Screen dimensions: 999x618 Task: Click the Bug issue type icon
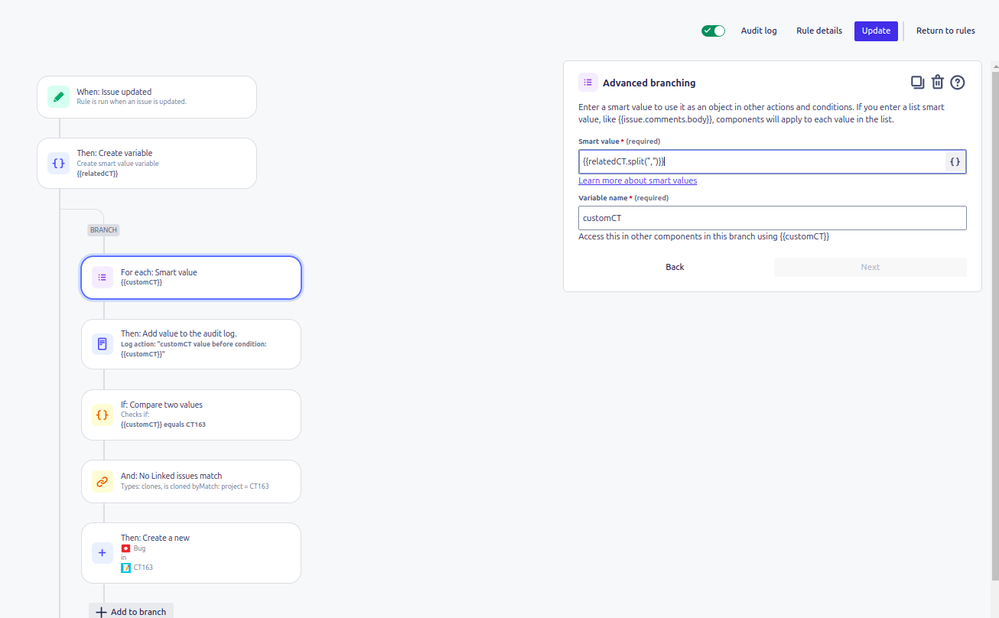point(126,548)
